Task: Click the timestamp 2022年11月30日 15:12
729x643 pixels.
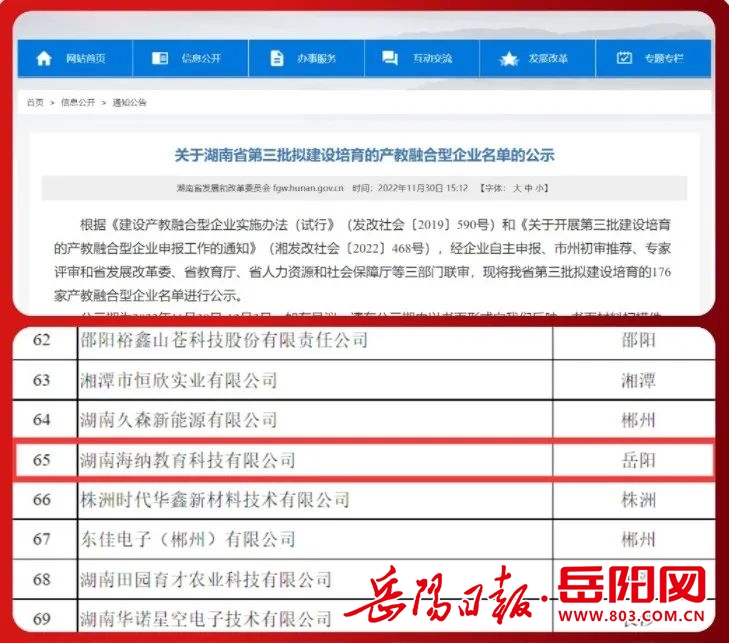Action: coord(423,188)
